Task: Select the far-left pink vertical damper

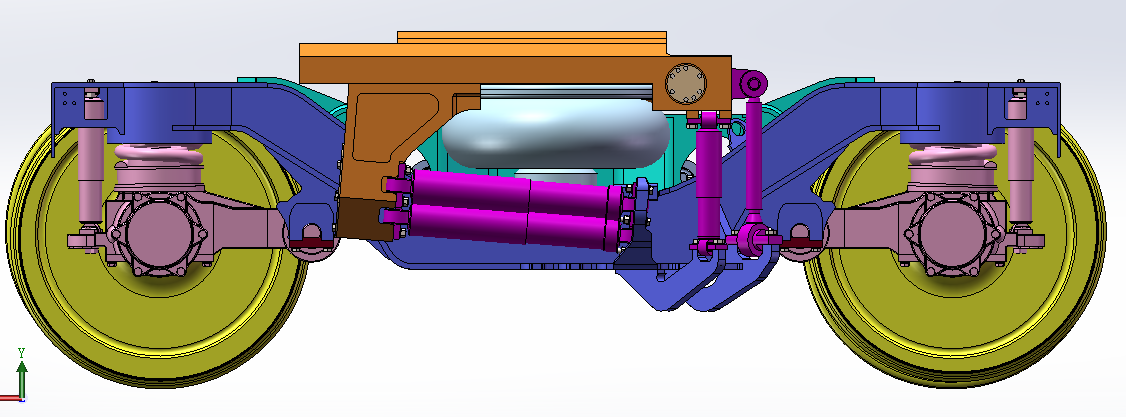Action: pos(91,161)
